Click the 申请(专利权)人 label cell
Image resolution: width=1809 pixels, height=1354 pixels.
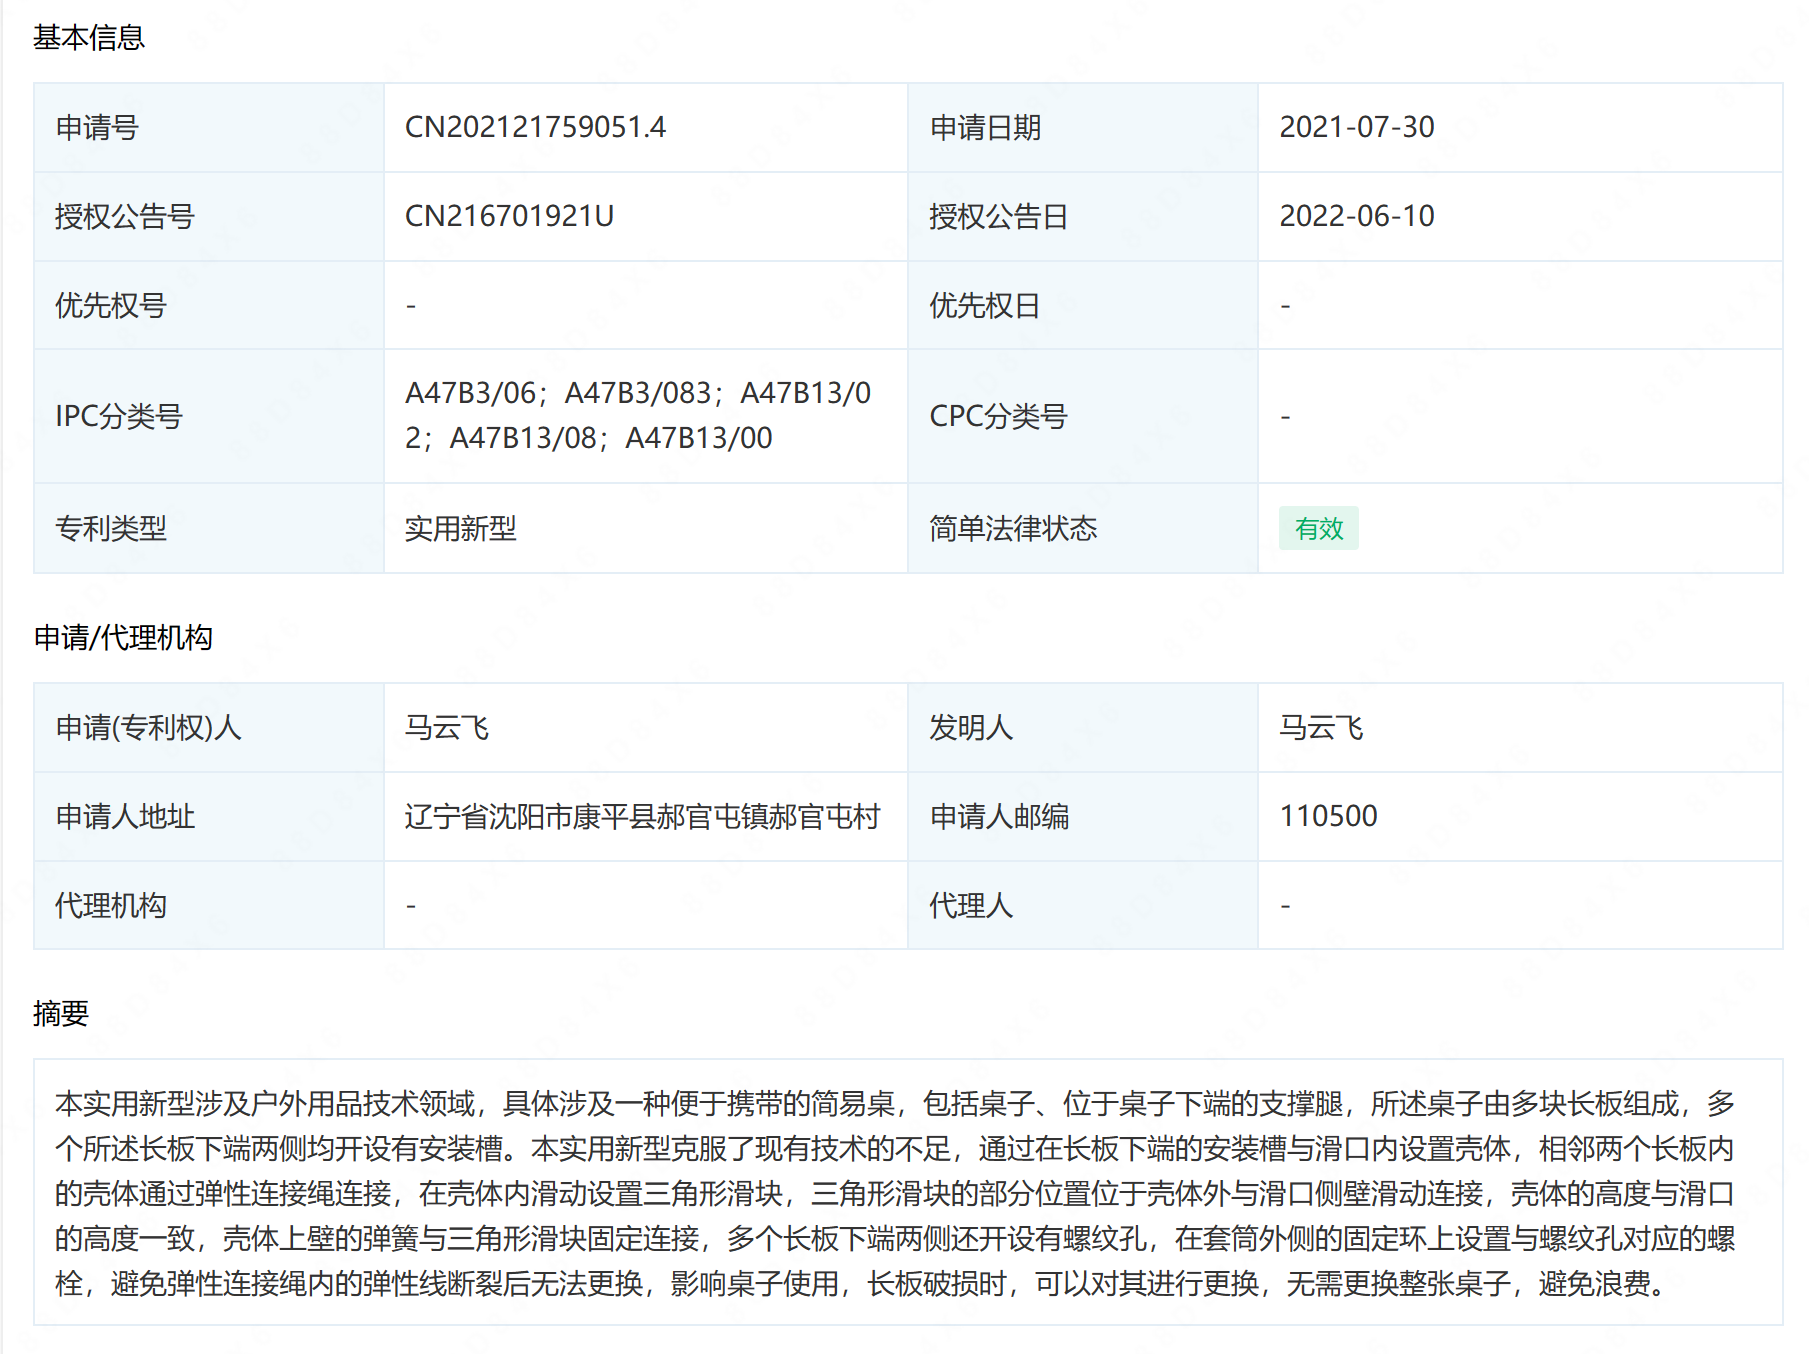(209, 728)
